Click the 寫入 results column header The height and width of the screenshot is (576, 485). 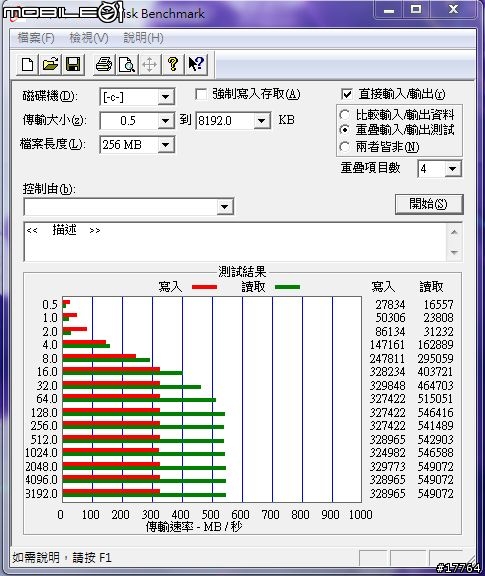pyautogui.click(x=384, y=287)
